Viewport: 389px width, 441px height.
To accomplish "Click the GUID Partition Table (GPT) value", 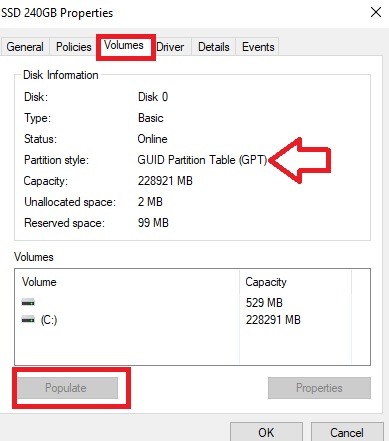I will coord(202,160).
